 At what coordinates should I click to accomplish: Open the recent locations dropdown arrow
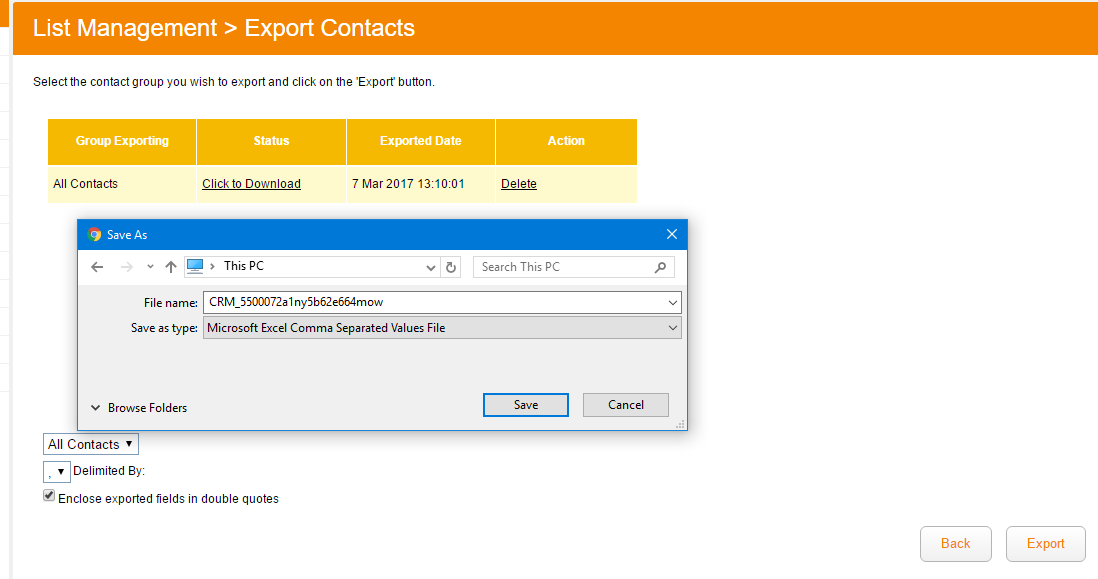point(150,267)
